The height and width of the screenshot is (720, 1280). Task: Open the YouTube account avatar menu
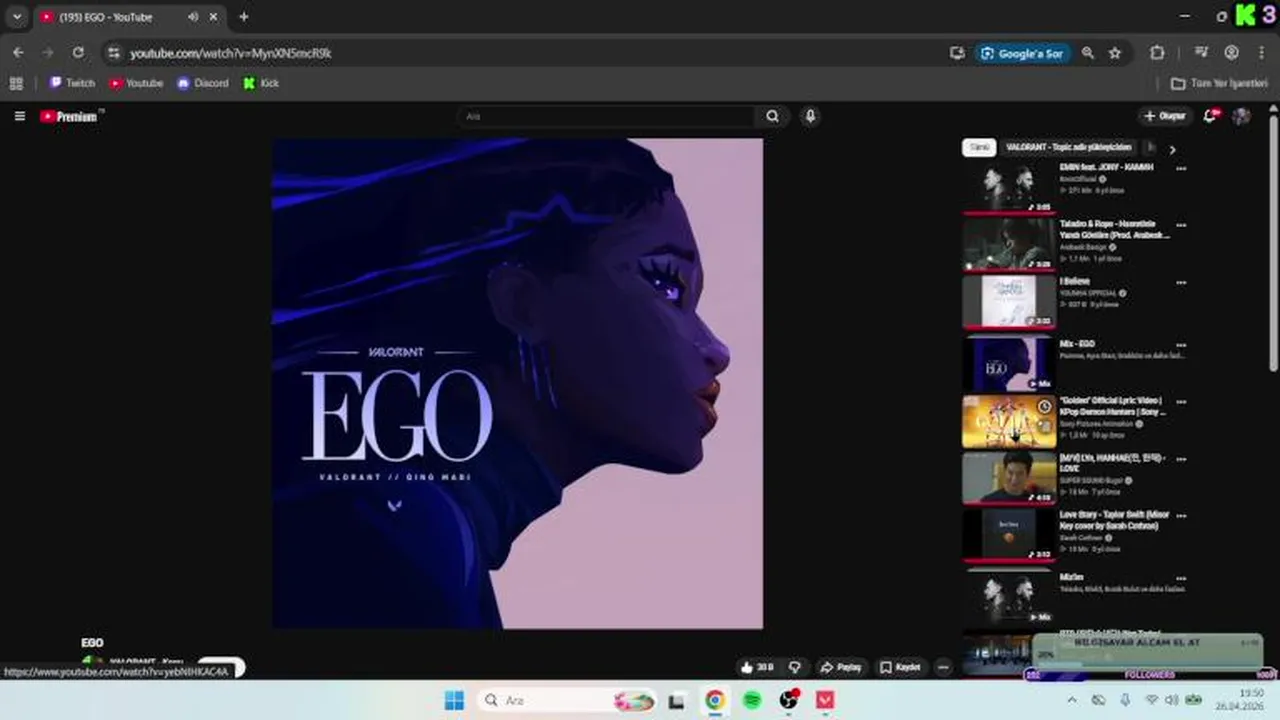(1241, 116)
